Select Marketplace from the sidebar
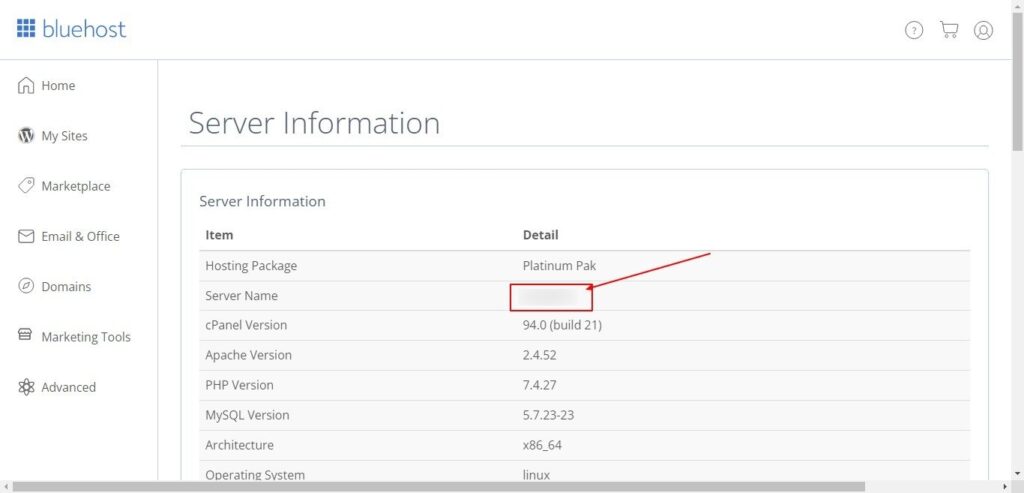 click(76, 186)
